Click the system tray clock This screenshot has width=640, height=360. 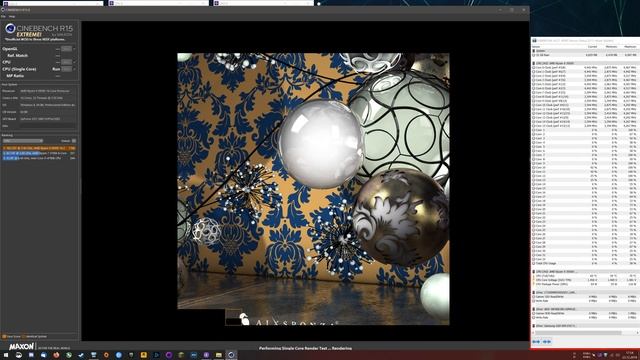click(x=629, y=354)
